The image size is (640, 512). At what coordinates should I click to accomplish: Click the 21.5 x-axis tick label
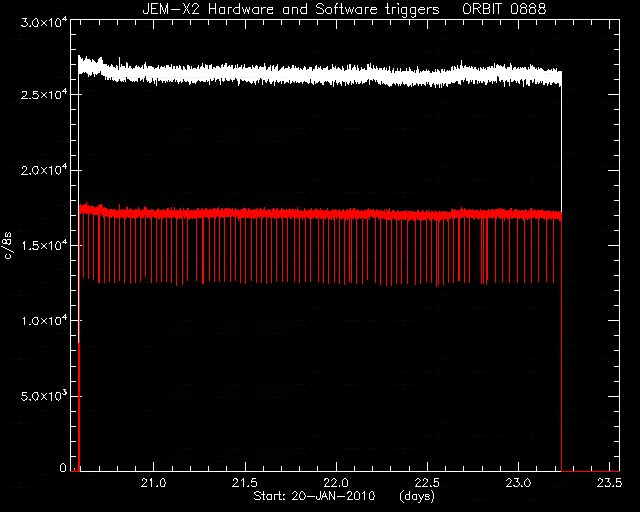(245, 483)
